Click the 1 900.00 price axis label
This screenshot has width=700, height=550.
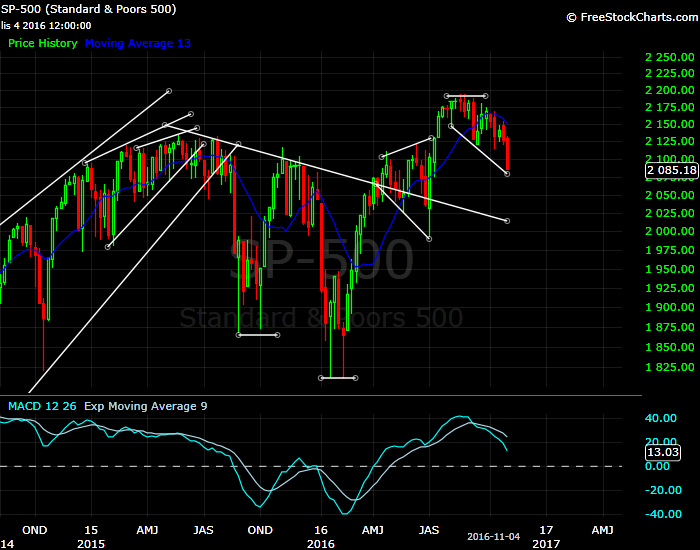click(670, 307)
